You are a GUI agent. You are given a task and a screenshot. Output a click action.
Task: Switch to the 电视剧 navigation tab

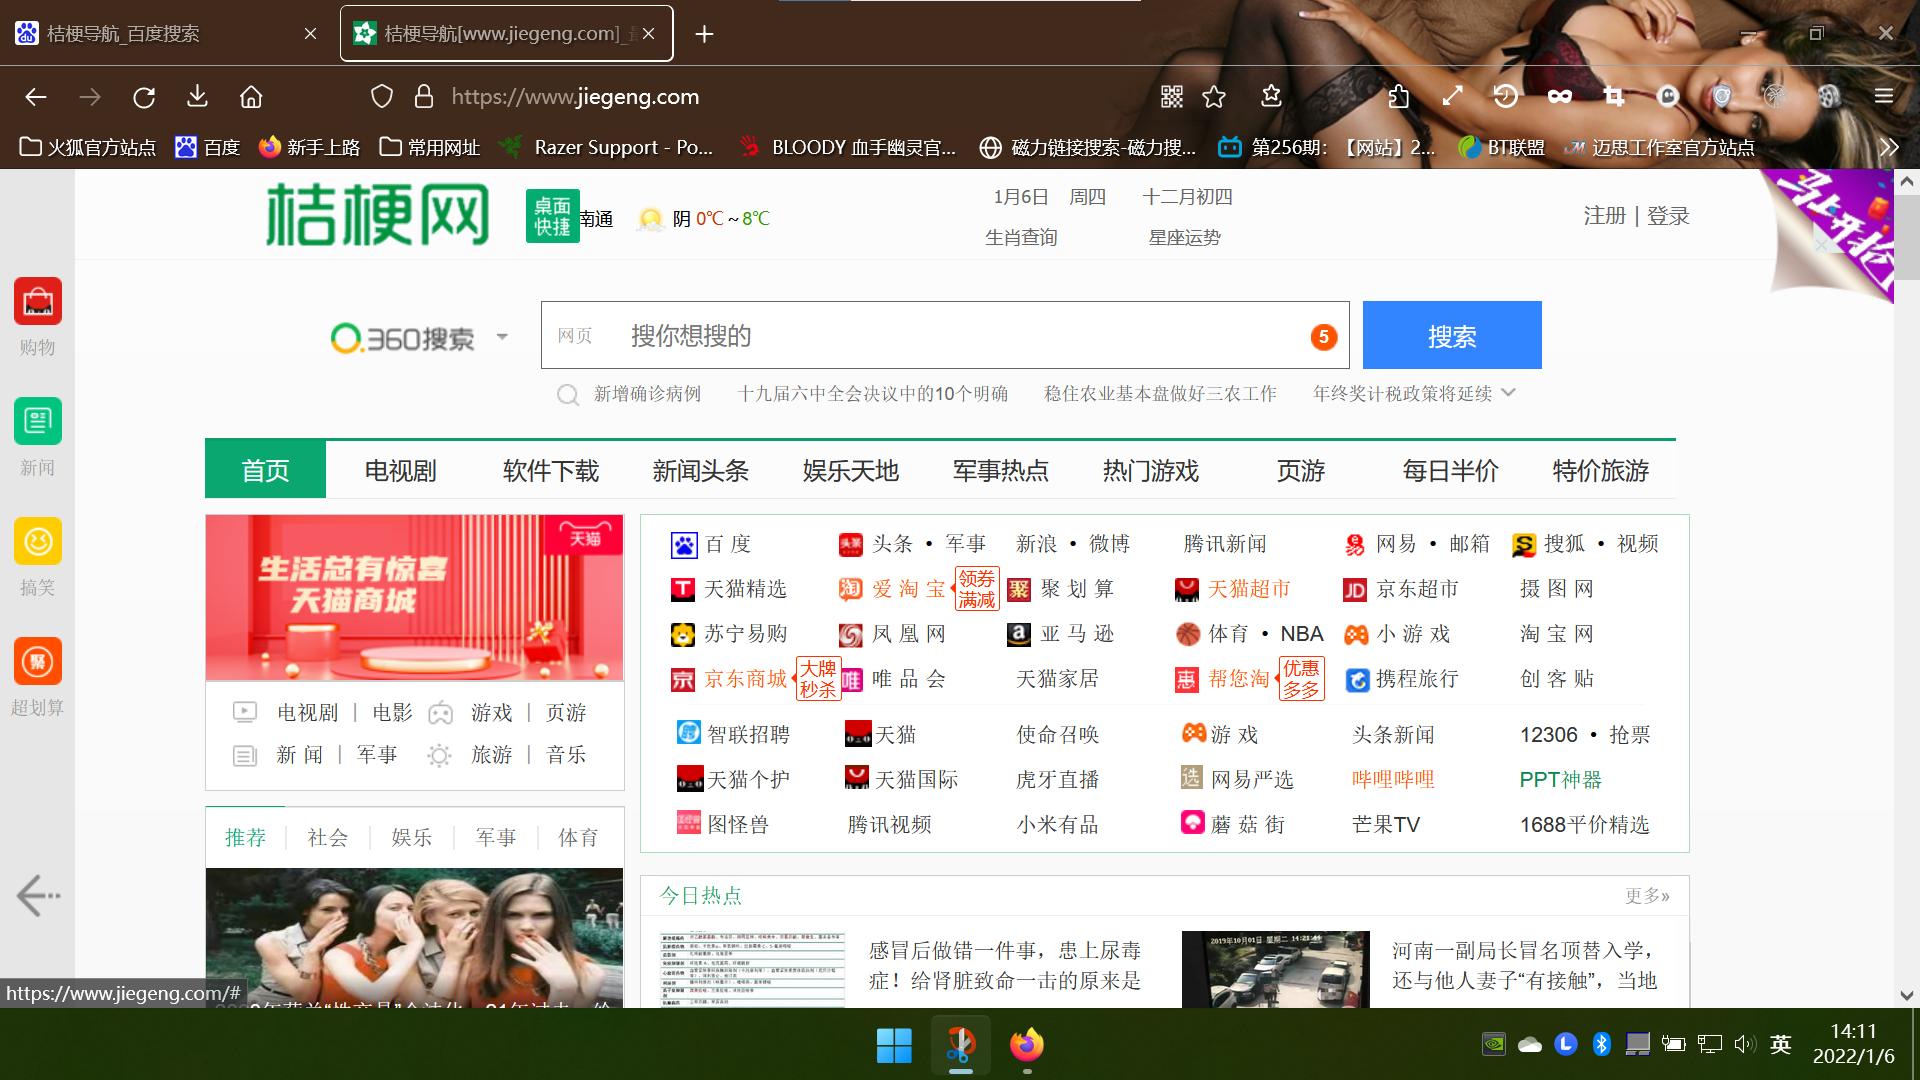(400, 470)
